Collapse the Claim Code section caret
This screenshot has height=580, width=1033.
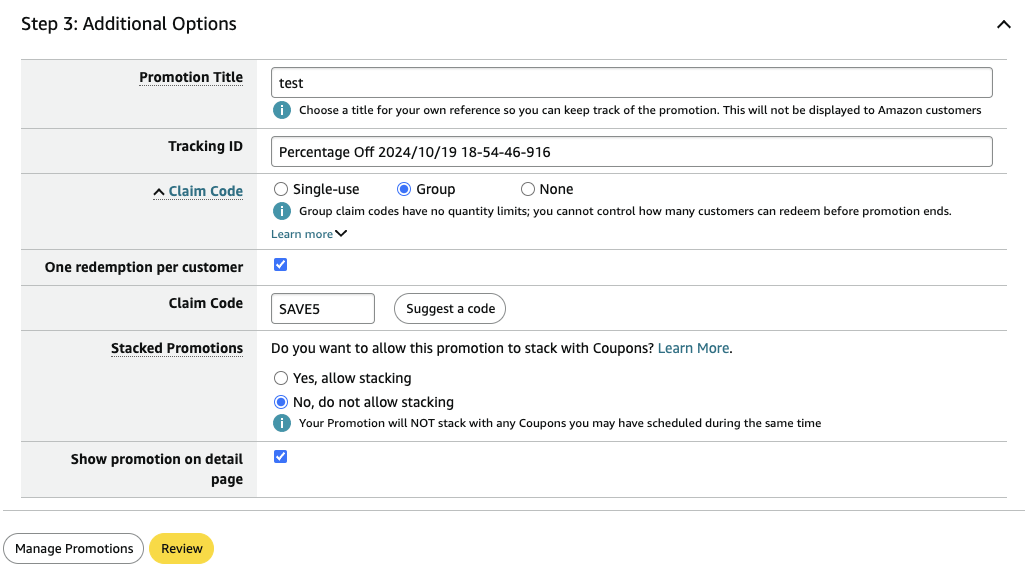click(x=159, y=192)
